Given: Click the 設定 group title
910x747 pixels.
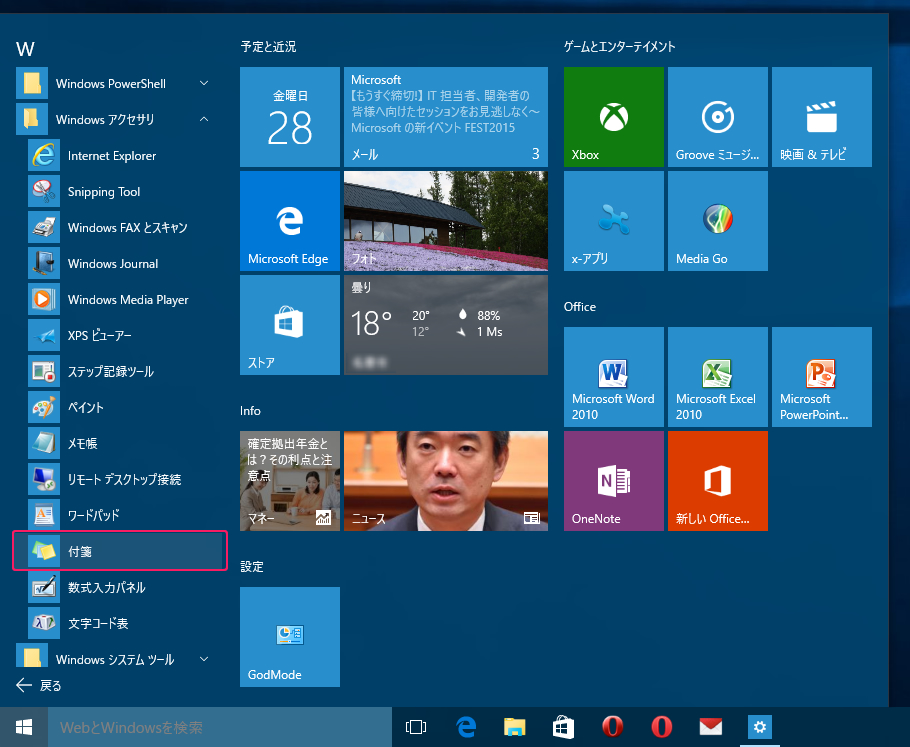Looking at the screenshot, I should [x=252, y=566].
